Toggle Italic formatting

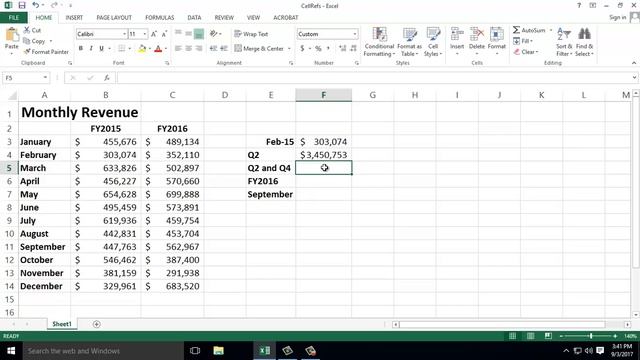pyautogui.click(x=91, y=49)
